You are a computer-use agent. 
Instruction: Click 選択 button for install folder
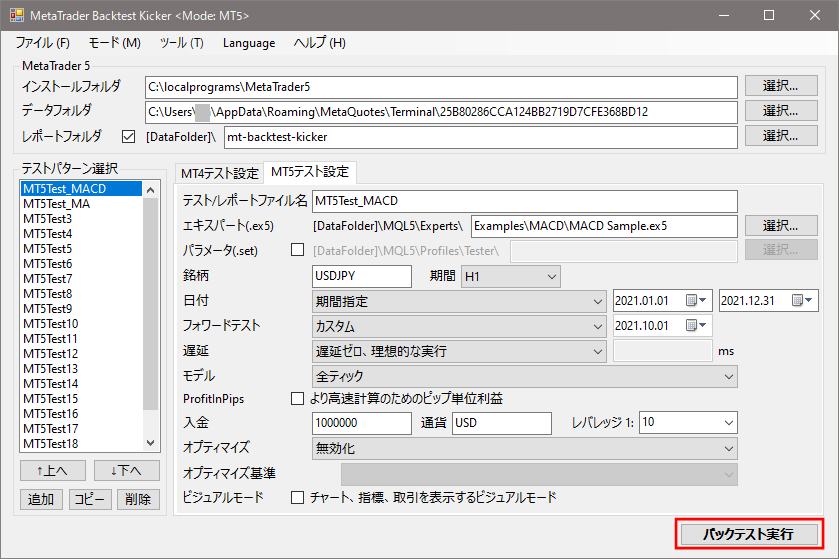(x=781, y=86)
